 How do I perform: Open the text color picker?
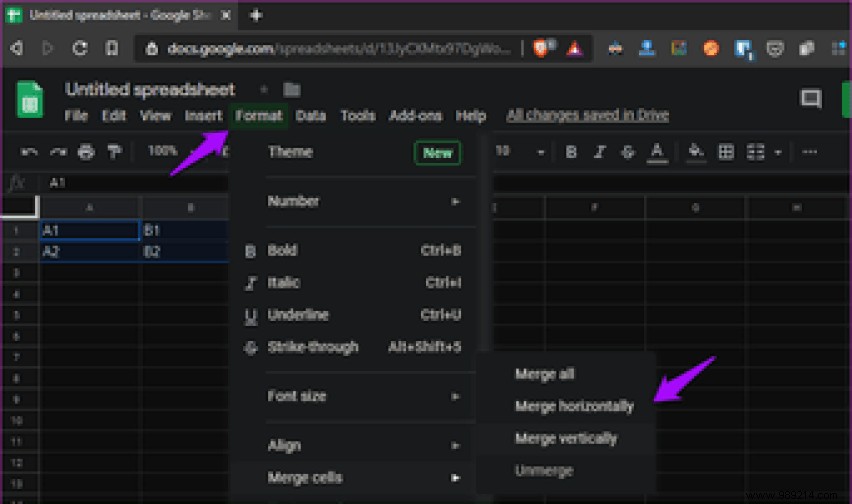(657, 153)
